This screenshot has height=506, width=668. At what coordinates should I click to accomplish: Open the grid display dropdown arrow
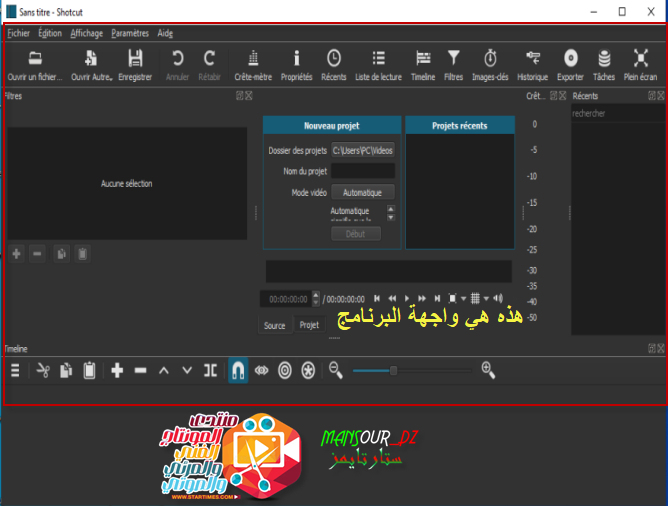(x=486, y=299)
